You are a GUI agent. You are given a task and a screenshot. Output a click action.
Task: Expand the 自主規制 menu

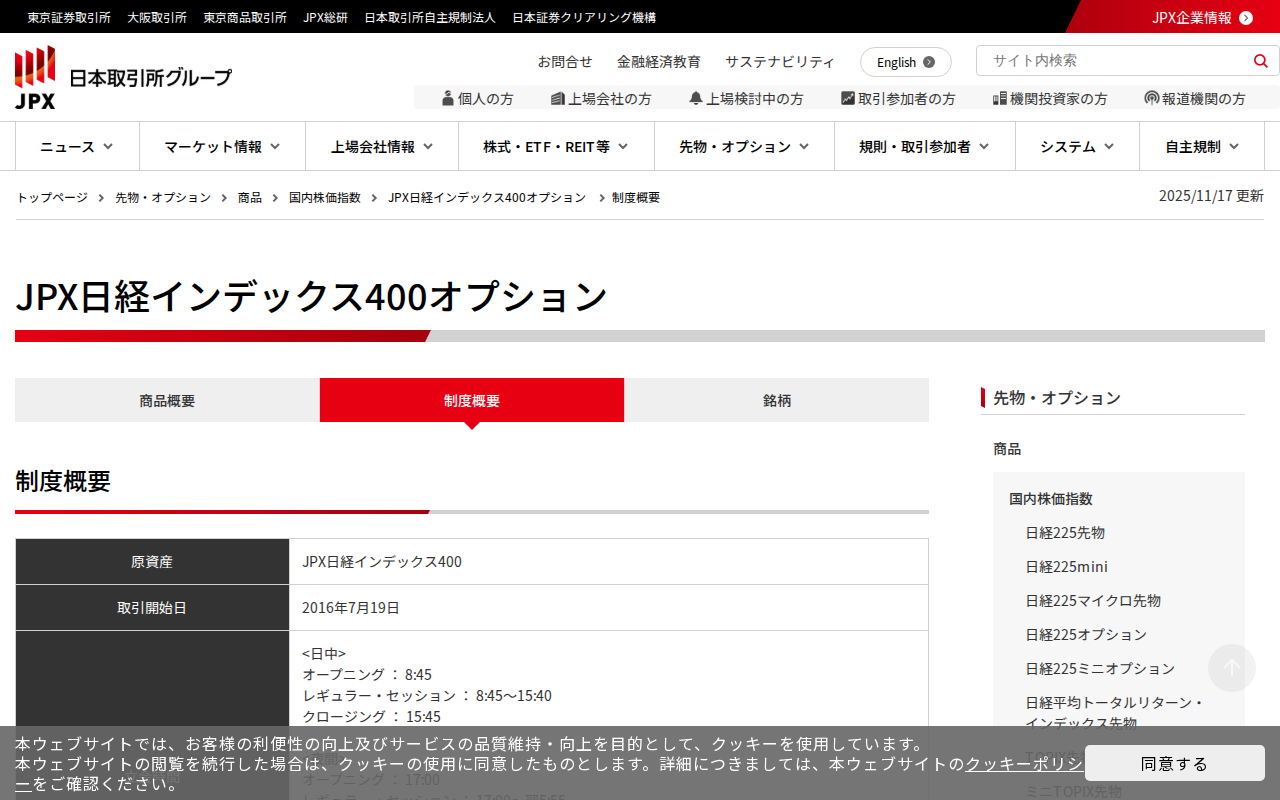pyautogui.click(x=1202, y=146)
